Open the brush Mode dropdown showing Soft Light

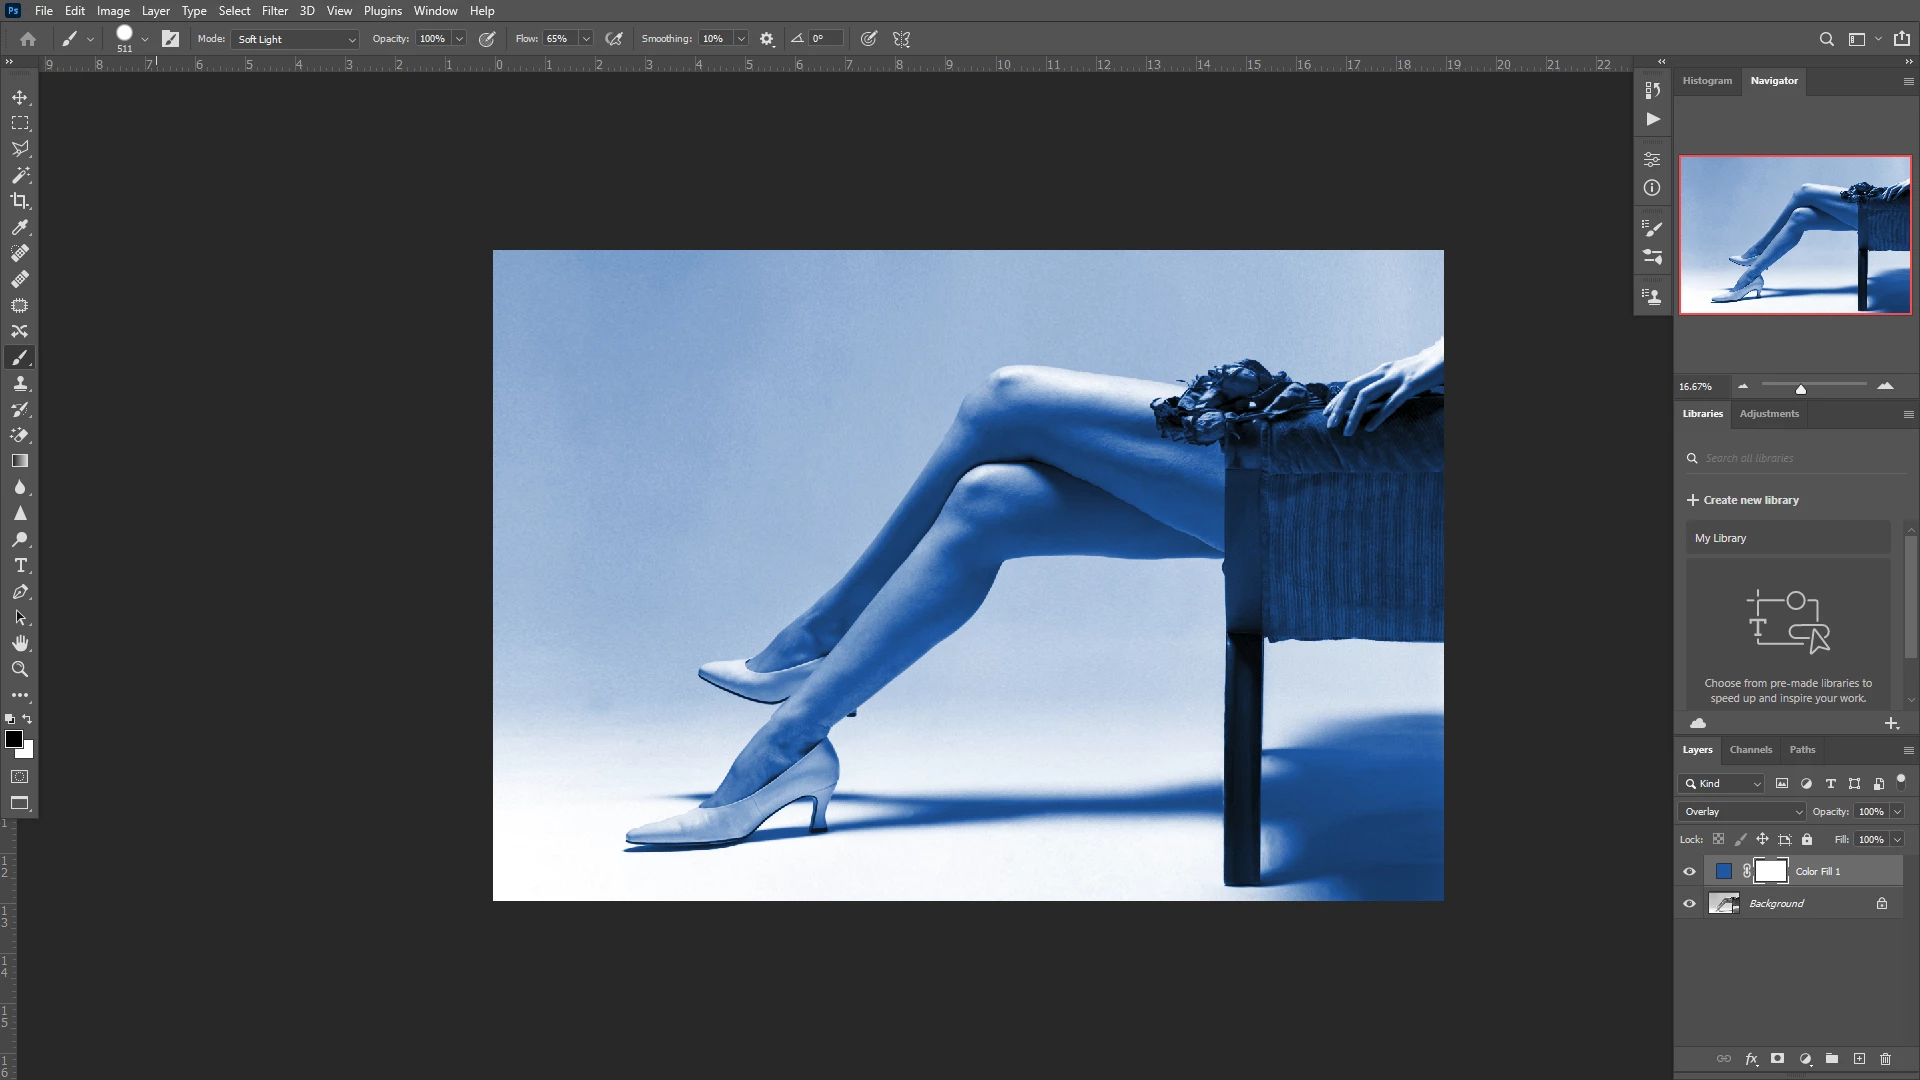(x=296, y=39)
